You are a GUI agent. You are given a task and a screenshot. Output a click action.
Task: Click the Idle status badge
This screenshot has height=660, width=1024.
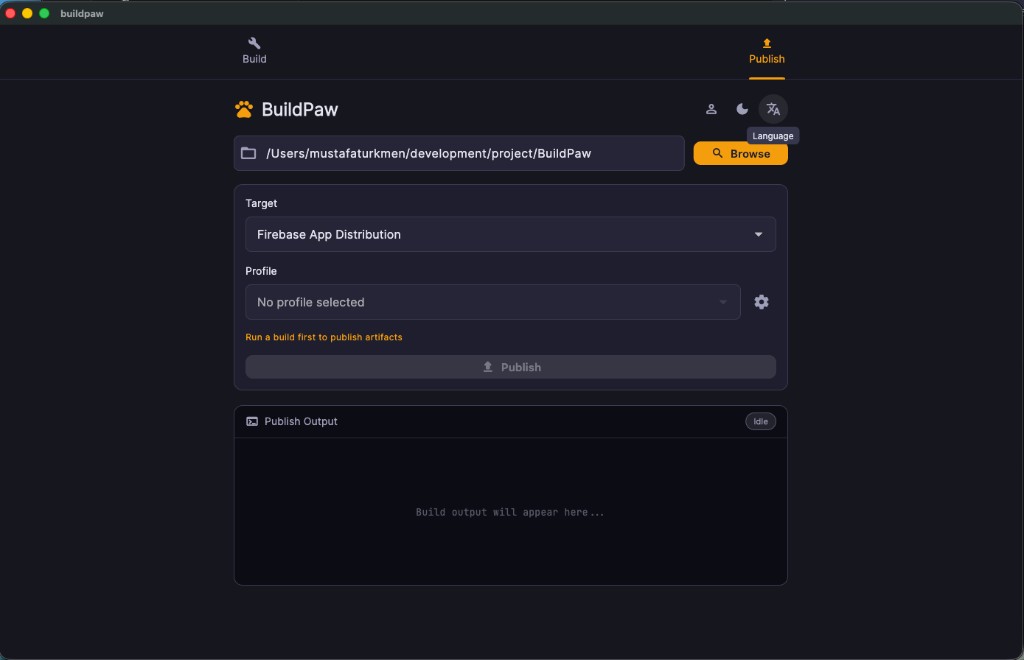pyautogui.click(x=760, y=421)
